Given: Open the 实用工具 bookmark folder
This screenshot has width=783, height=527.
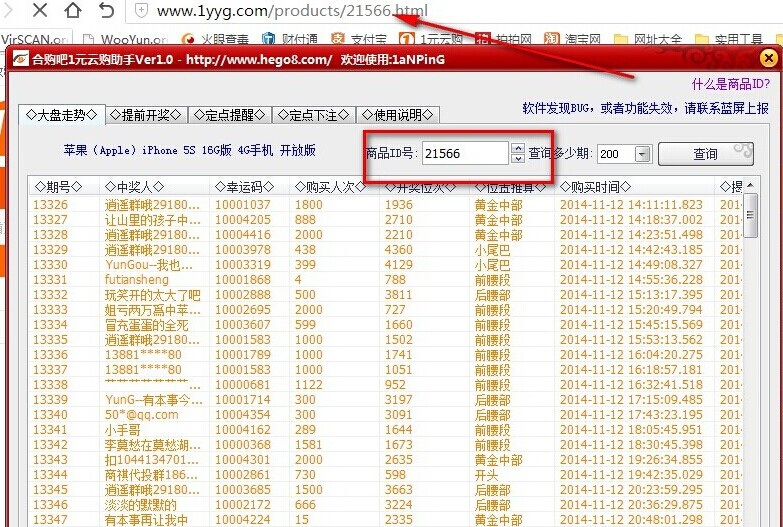Looking at the screenshot, I should pyautogui.click(x=729, y=39).
